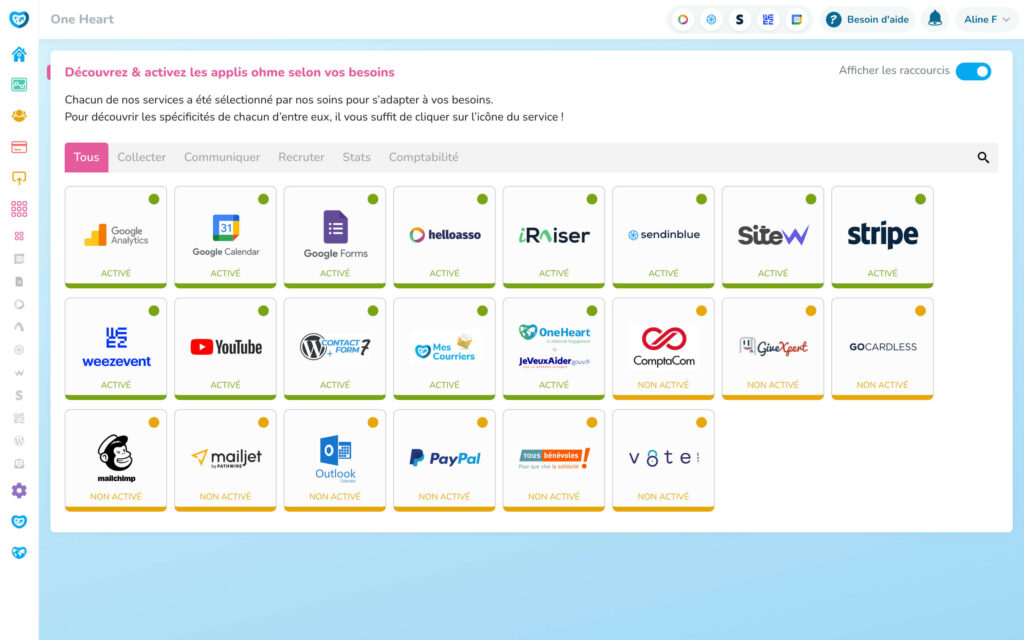1024x640 pixels.
Task: Open the pink apps grid in the sidebar
Action: click(x=19, y=209)
